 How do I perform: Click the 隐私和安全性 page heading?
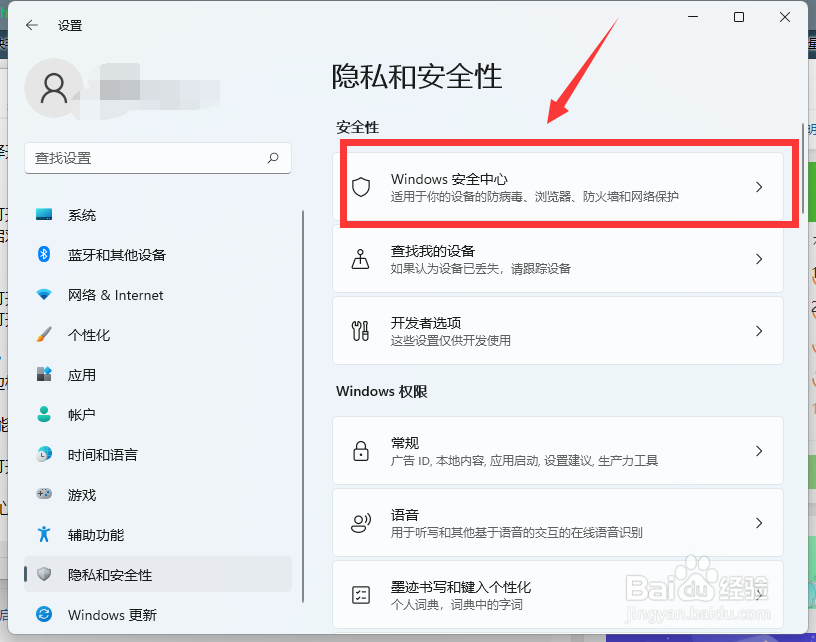pyautogui.click(x=417, y=76)
